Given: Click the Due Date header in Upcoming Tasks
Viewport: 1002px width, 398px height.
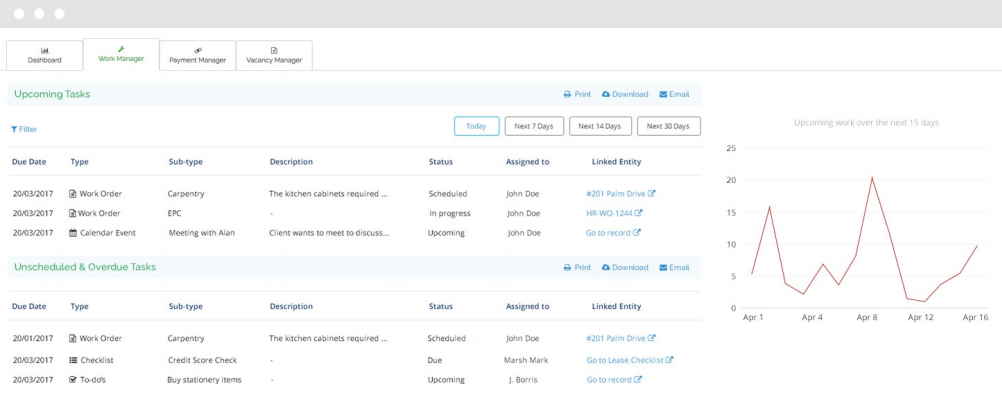Looking at the screenshot, I should tap(29, 162).
